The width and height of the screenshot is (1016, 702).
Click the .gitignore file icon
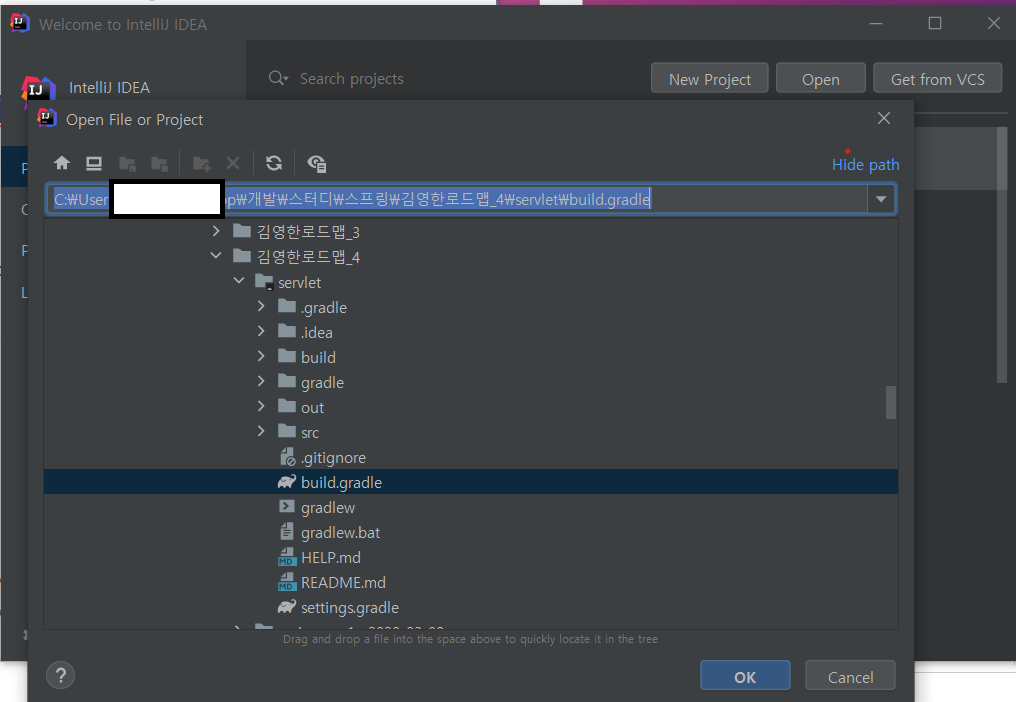[x=287, y=457]
